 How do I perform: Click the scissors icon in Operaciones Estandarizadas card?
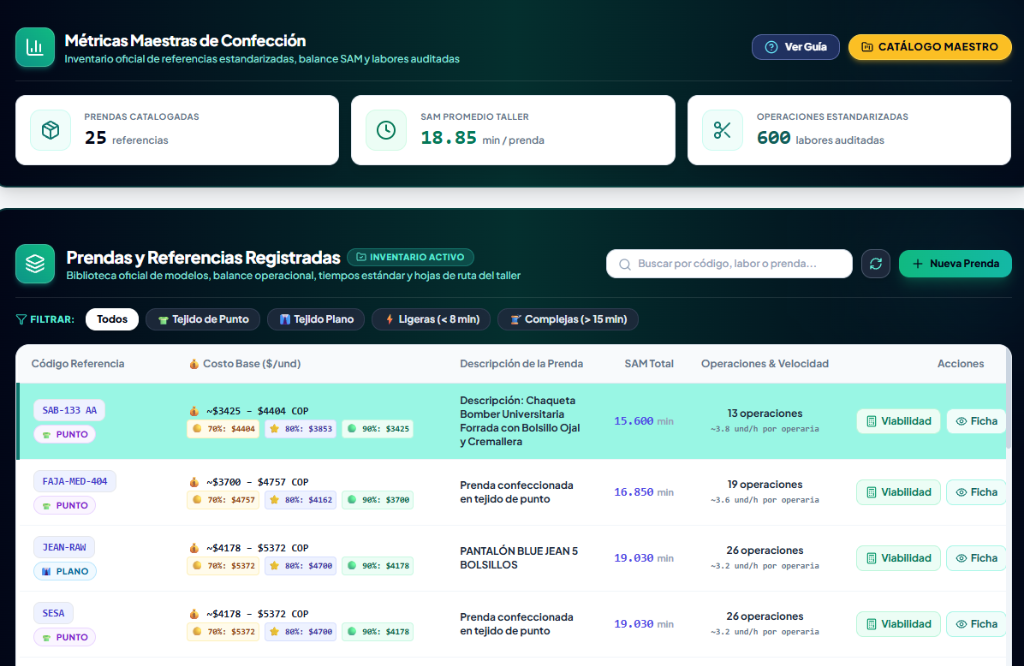point(722,130)
